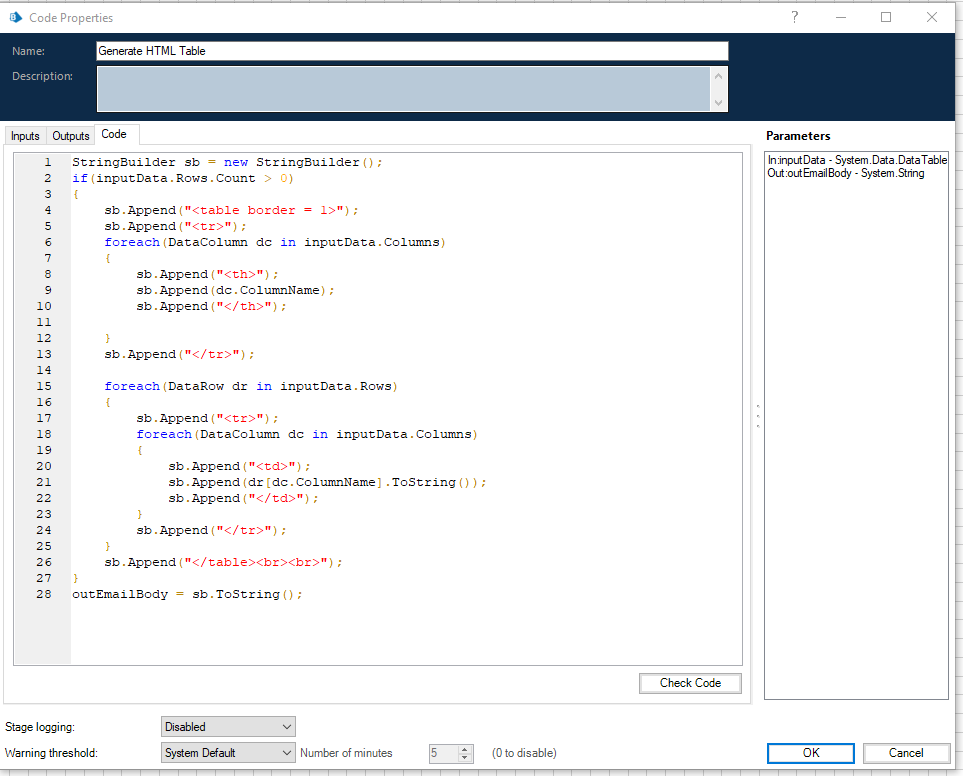Switch to the Outputs tab

(x=71, y=136)
